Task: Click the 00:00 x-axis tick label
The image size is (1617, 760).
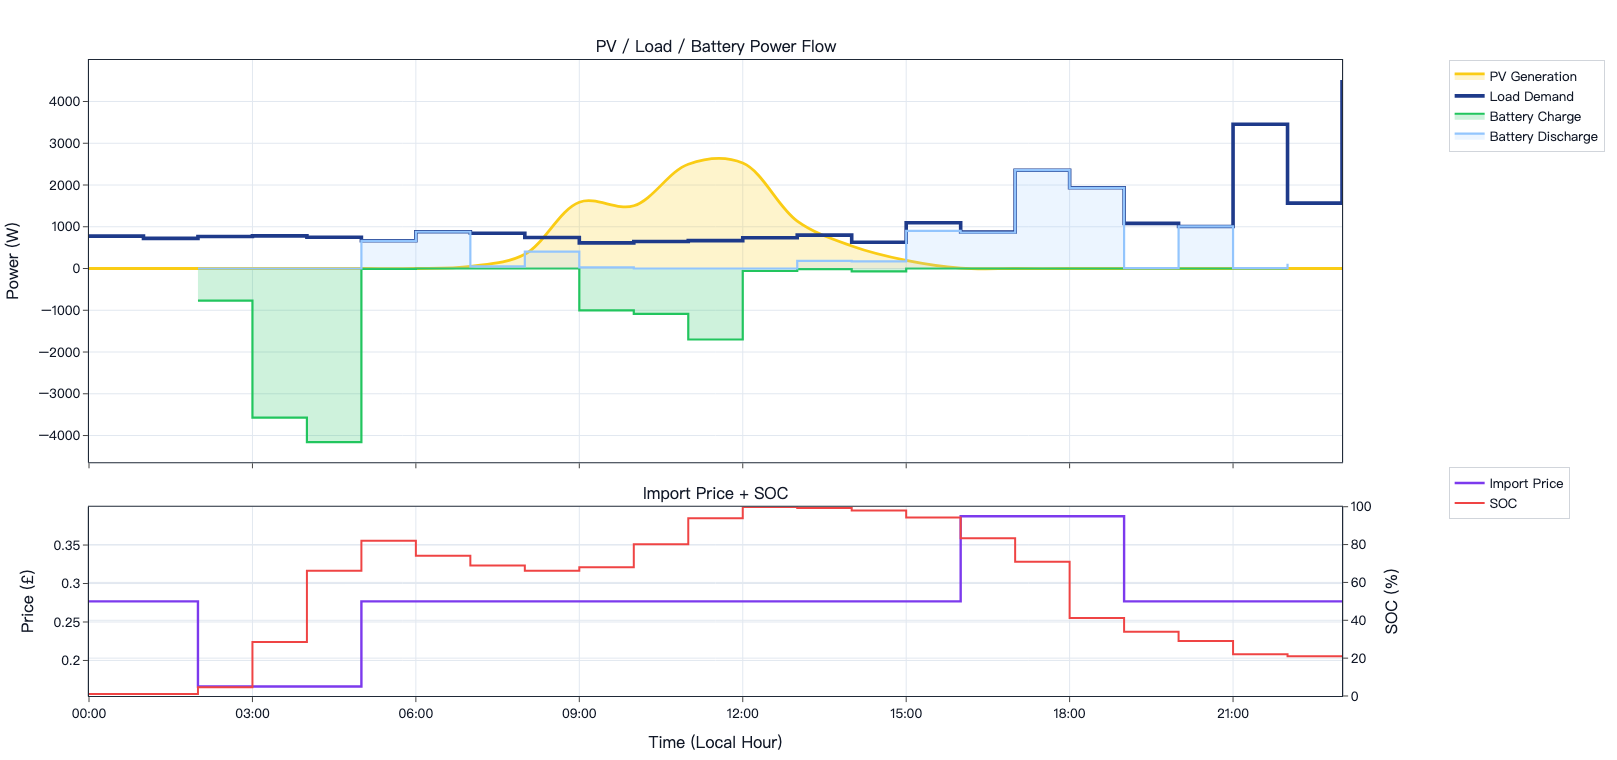Action: pos(89,713)
